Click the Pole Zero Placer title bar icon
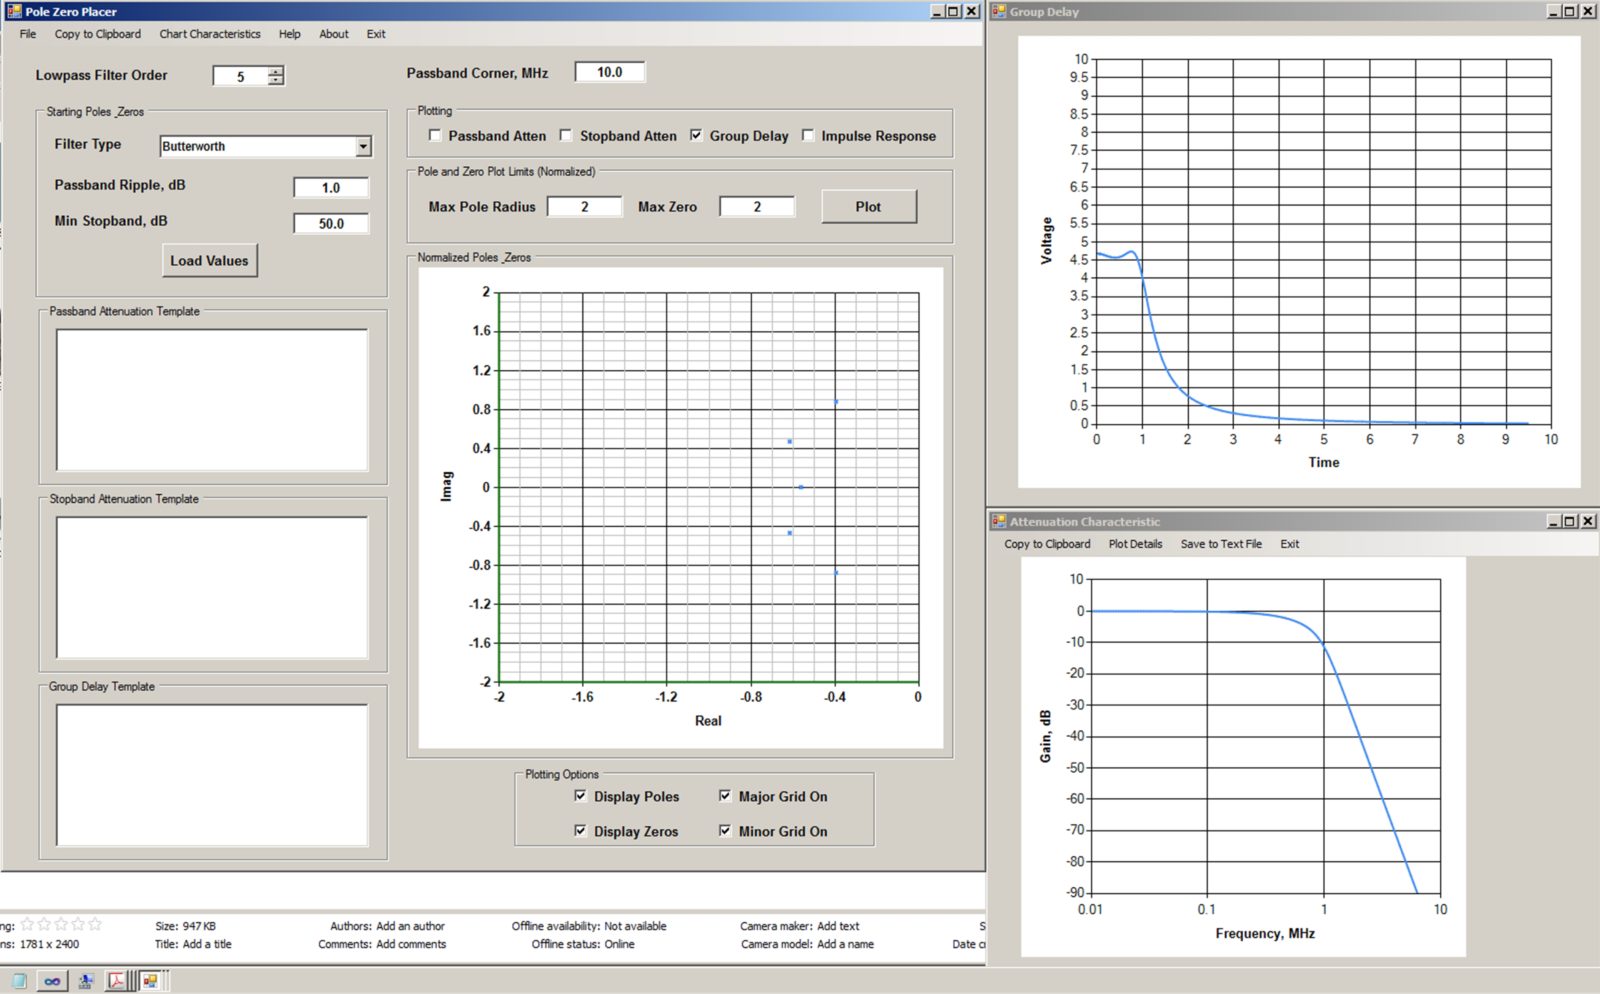The height and width of the screenshot is (994, 1600). point(14,11)
